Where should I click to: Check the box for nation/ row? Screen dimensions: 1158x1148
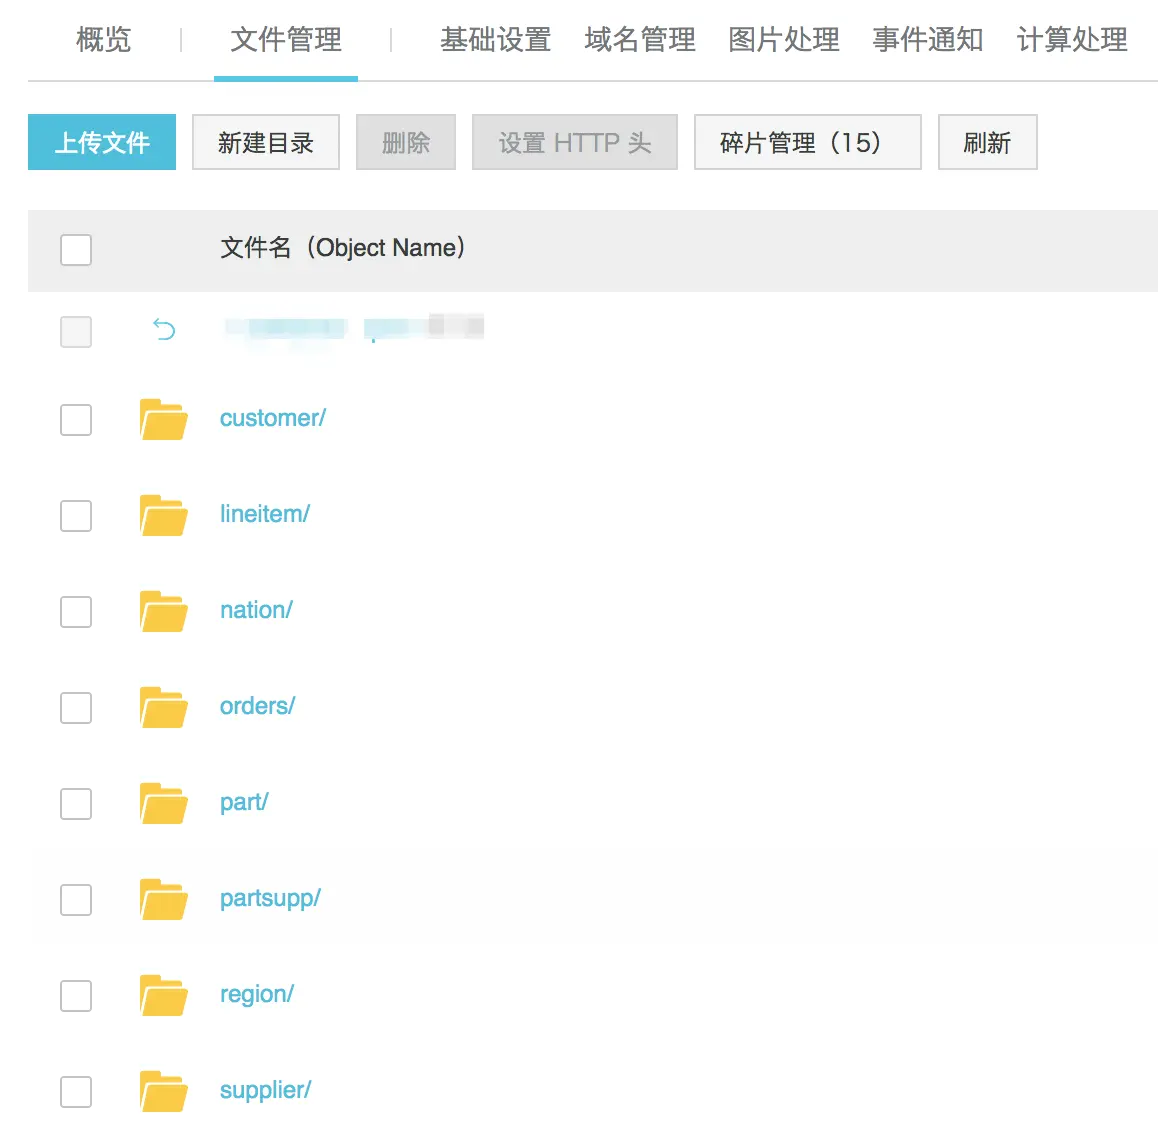pos(76,612)
